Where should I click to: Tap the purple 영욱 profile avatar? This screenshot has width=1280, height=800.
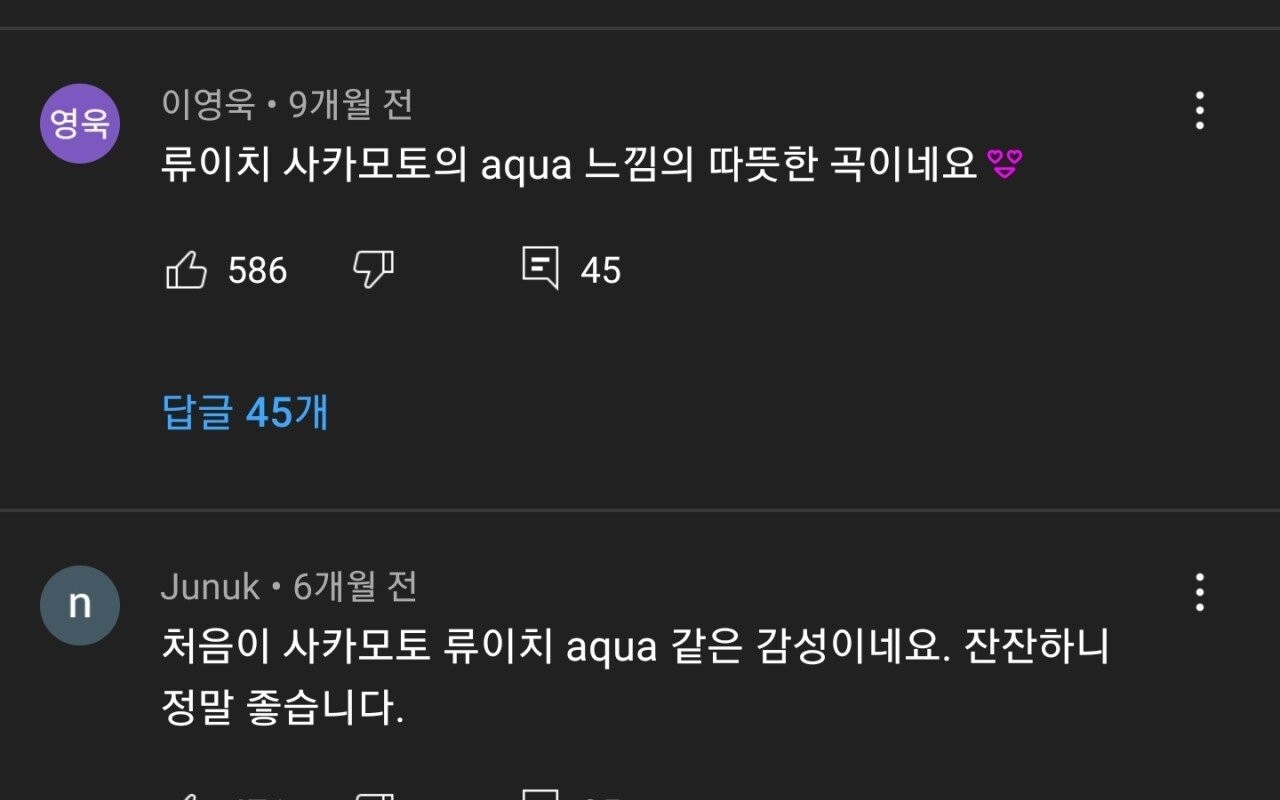80,124
